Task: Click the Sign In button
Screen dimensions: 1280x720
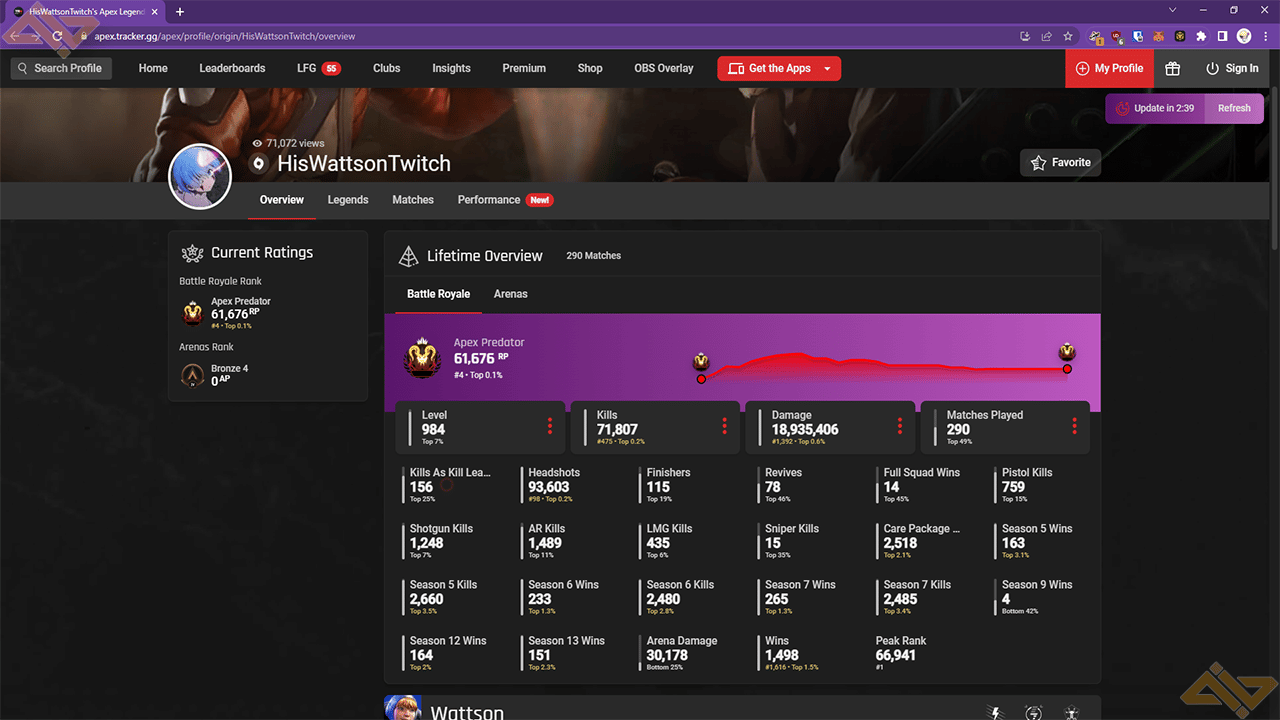Action: (1232, 68)
